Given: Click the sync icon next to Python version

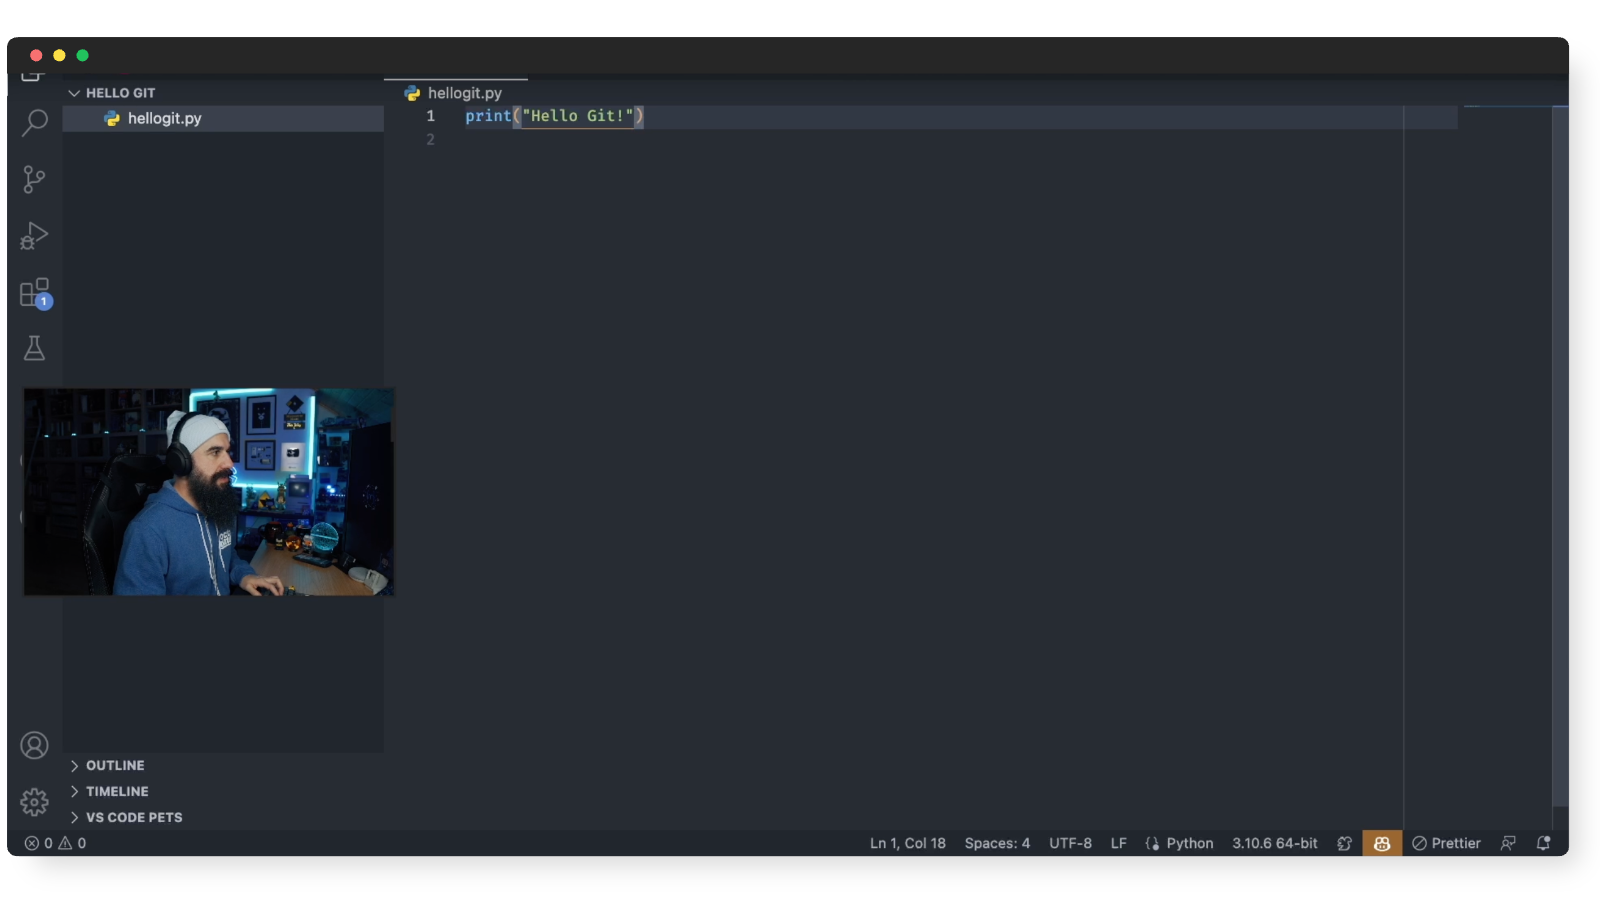Looking at the screenshot, I should pos(1344,843).
